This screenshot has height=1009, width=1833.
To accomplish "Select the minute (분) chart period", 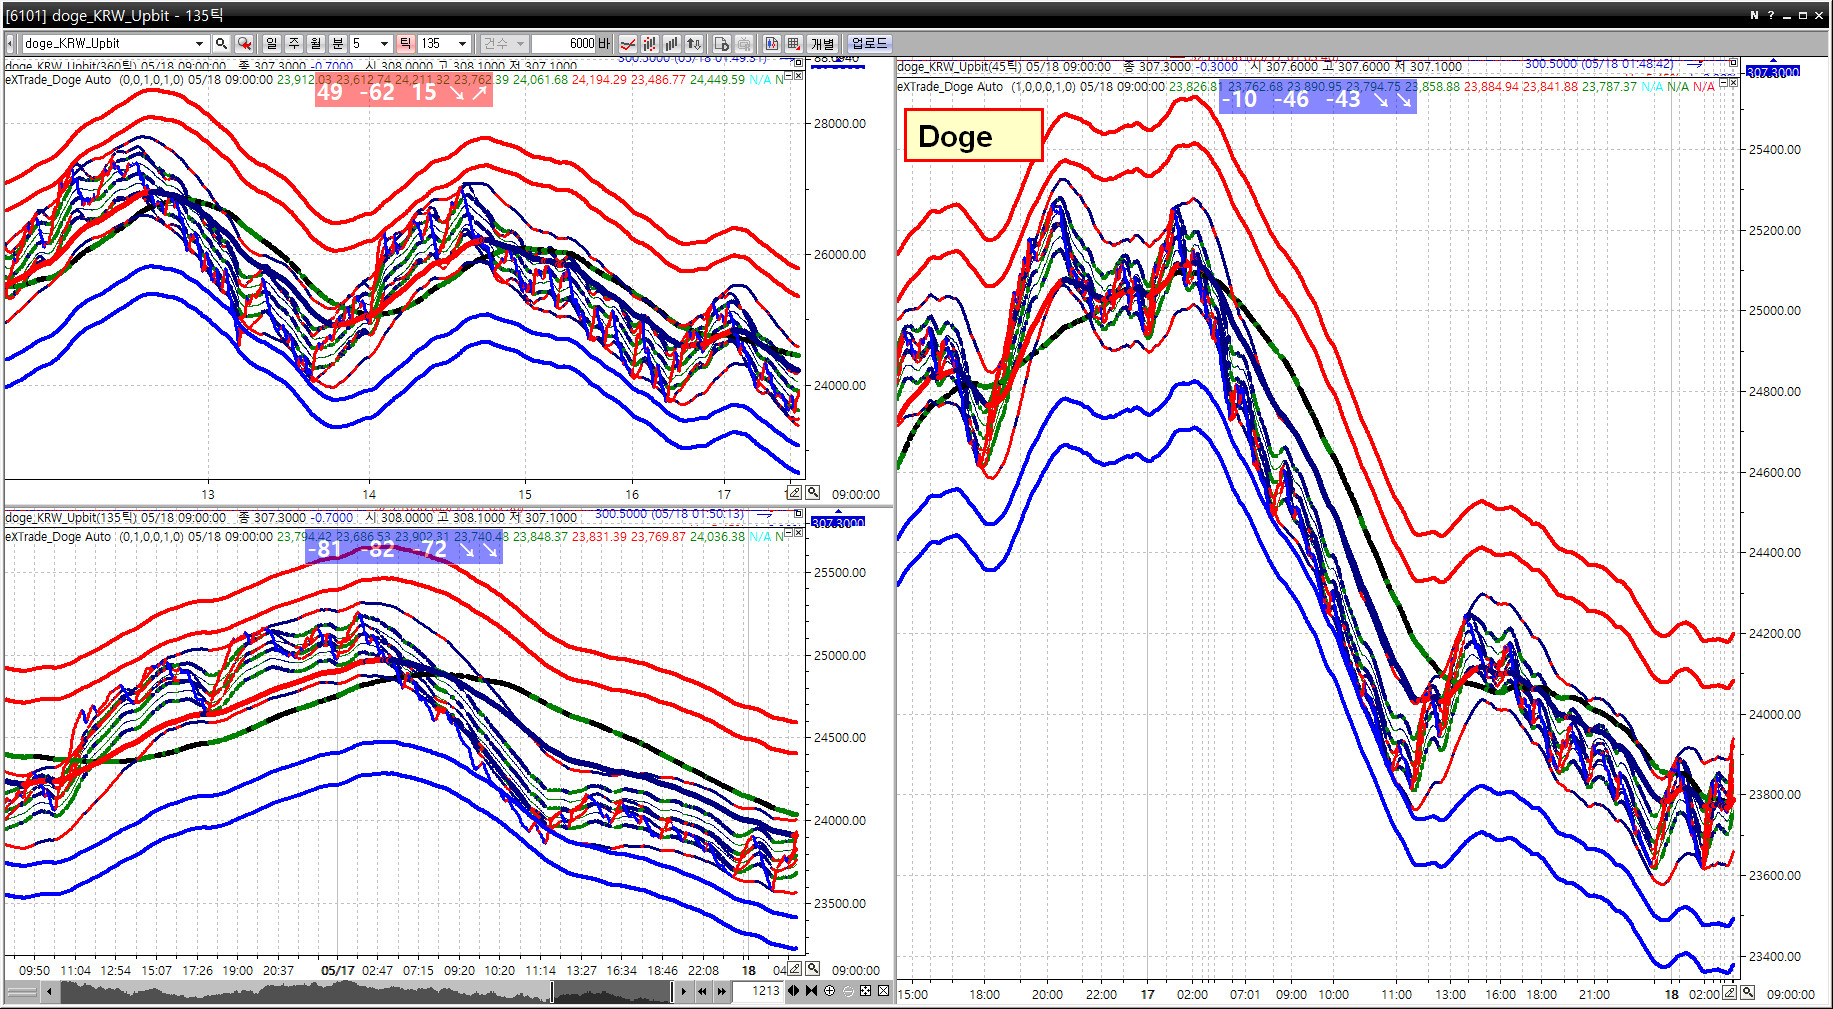I will tap(338, 43).
